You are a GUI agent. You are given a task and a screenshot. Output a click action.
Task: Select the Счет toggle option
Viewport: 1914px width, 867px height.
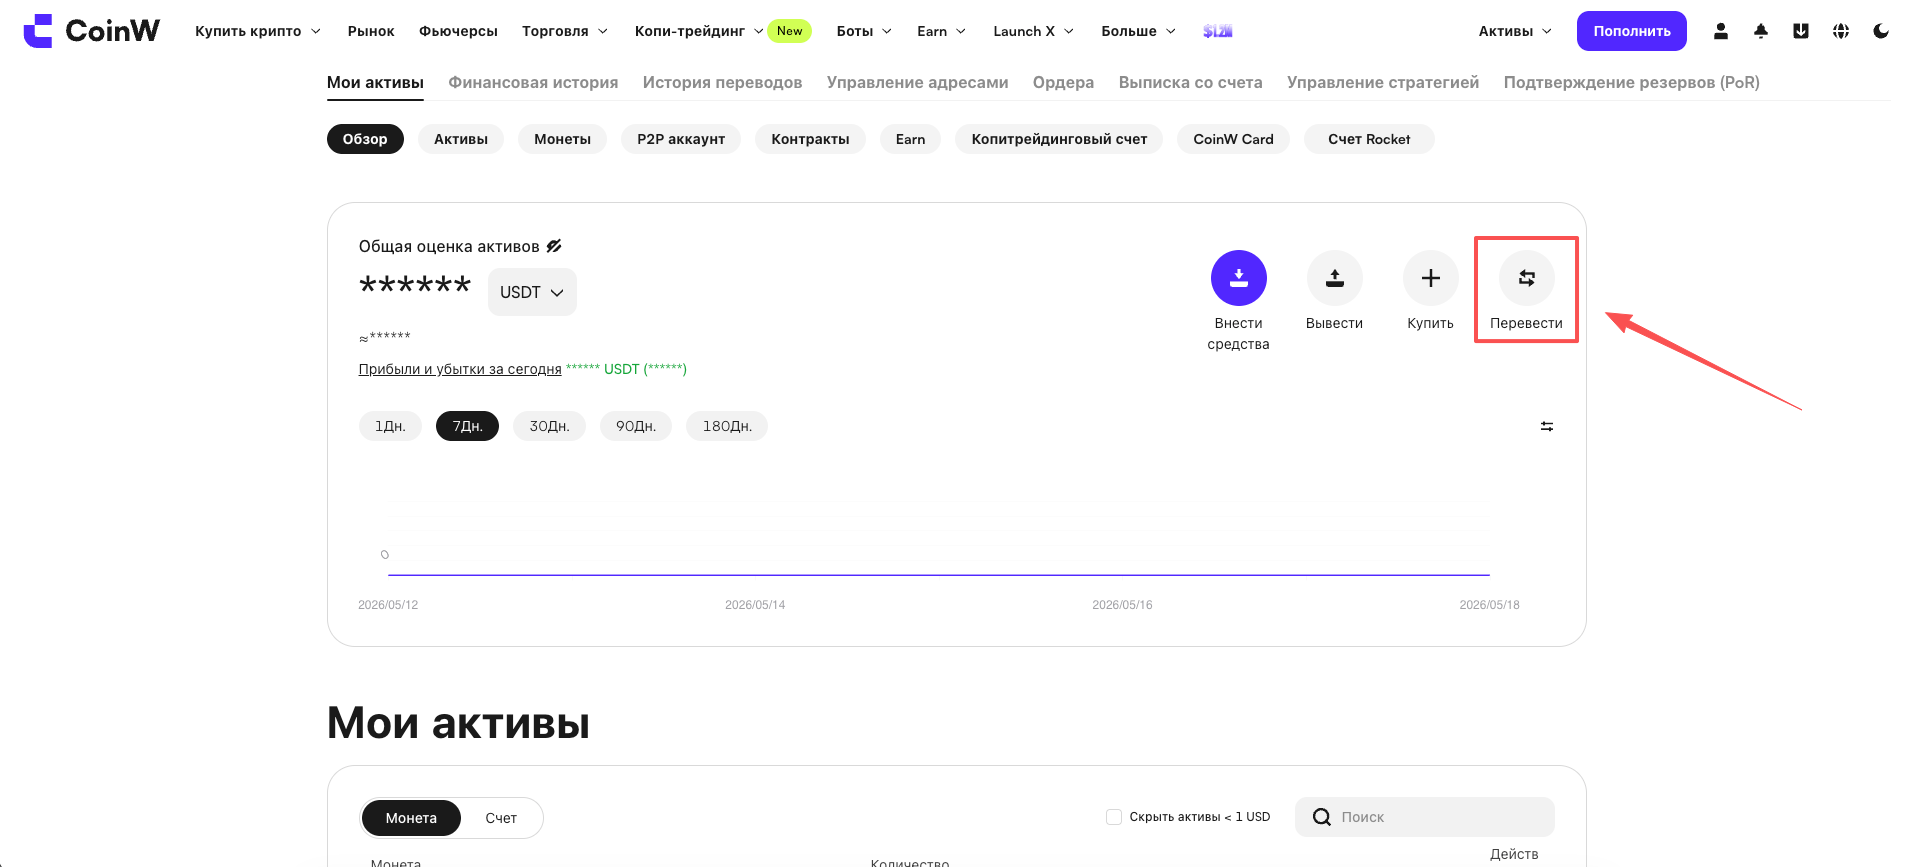[501, 818]
